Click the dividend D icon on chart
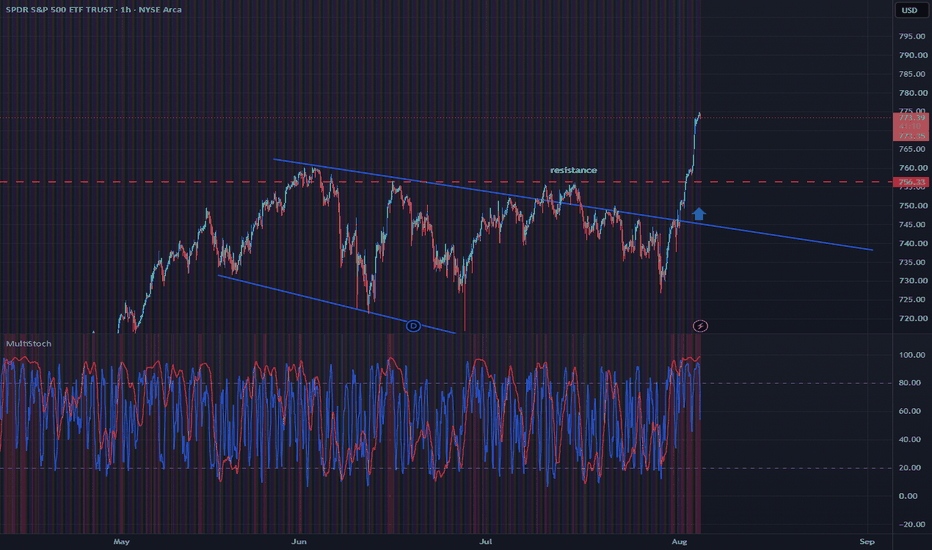The width and height of the screenshot is (932, 550). click(413, 326)
